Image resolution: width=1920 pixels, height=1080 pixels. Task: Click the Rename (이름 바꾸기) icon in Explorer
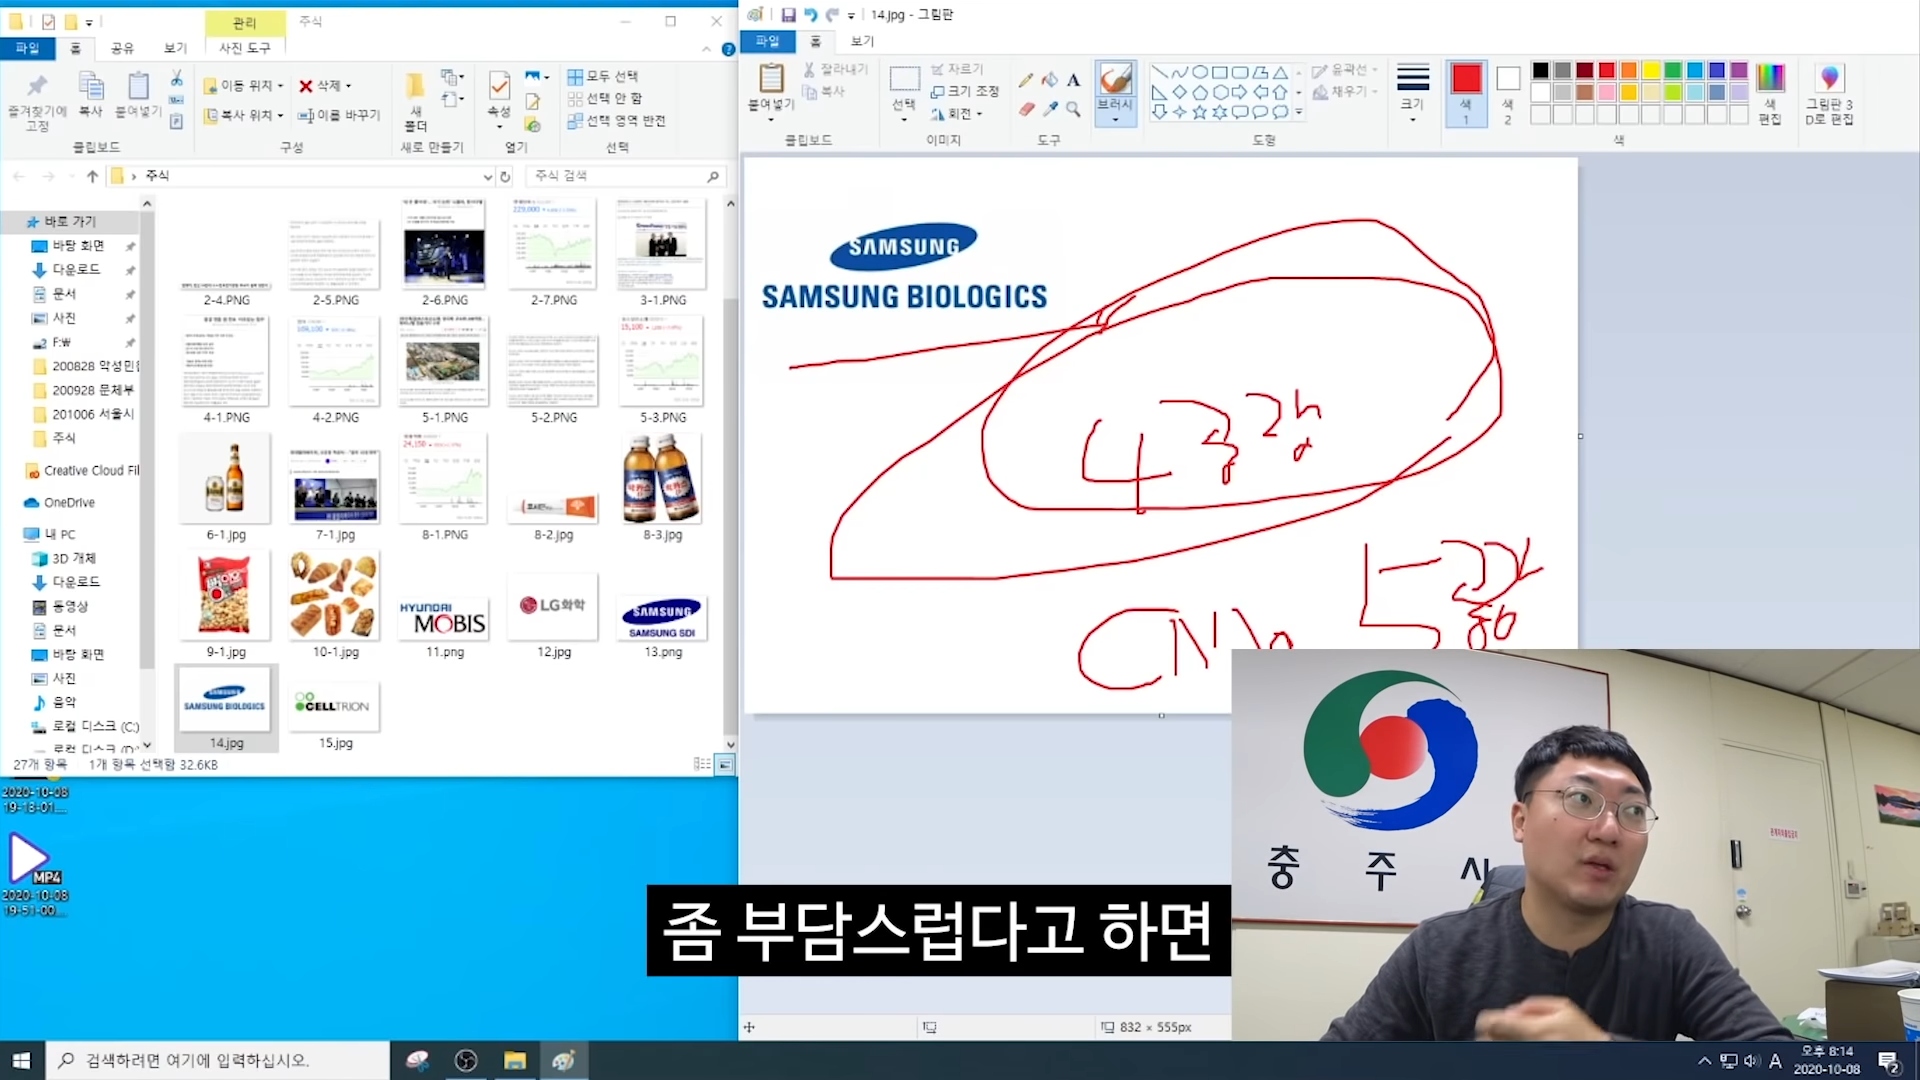click(339, 115)
